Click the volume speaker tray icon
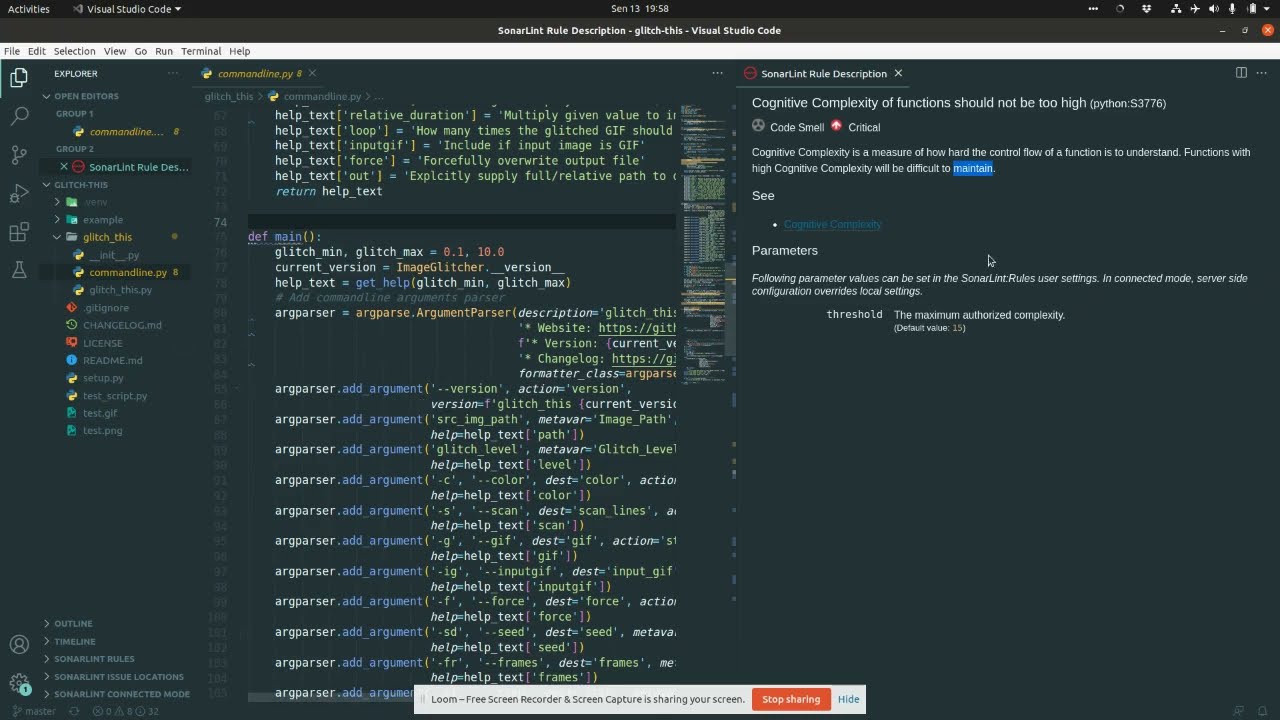Image resolution: width=1280 pixels, height=720 pixels. click(1214, 9)
